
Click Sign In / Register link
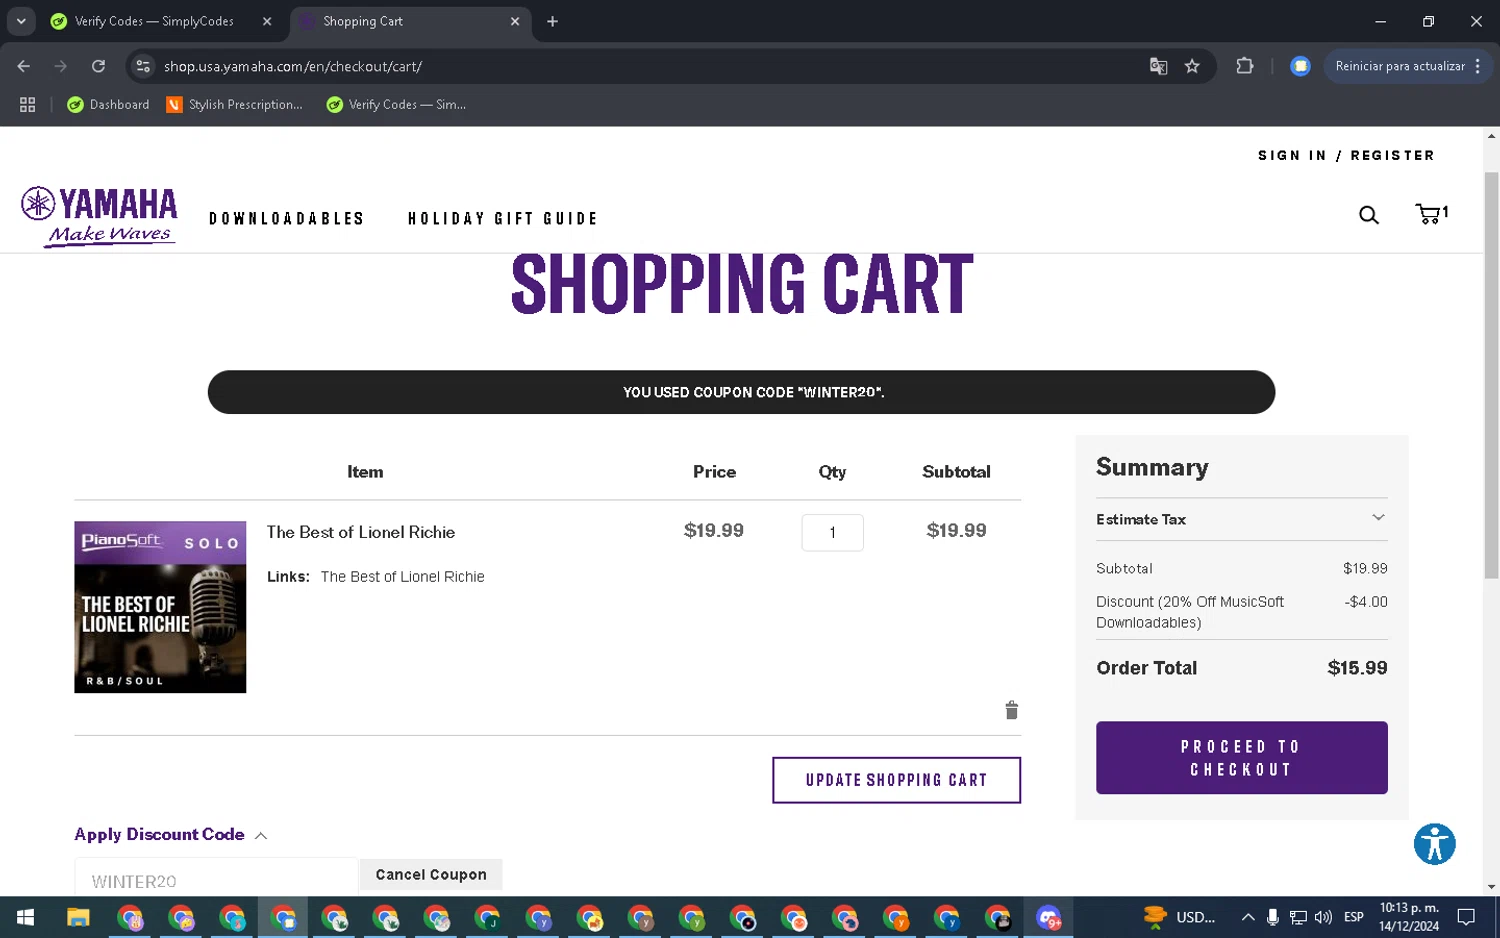[x=1346, y=155]
